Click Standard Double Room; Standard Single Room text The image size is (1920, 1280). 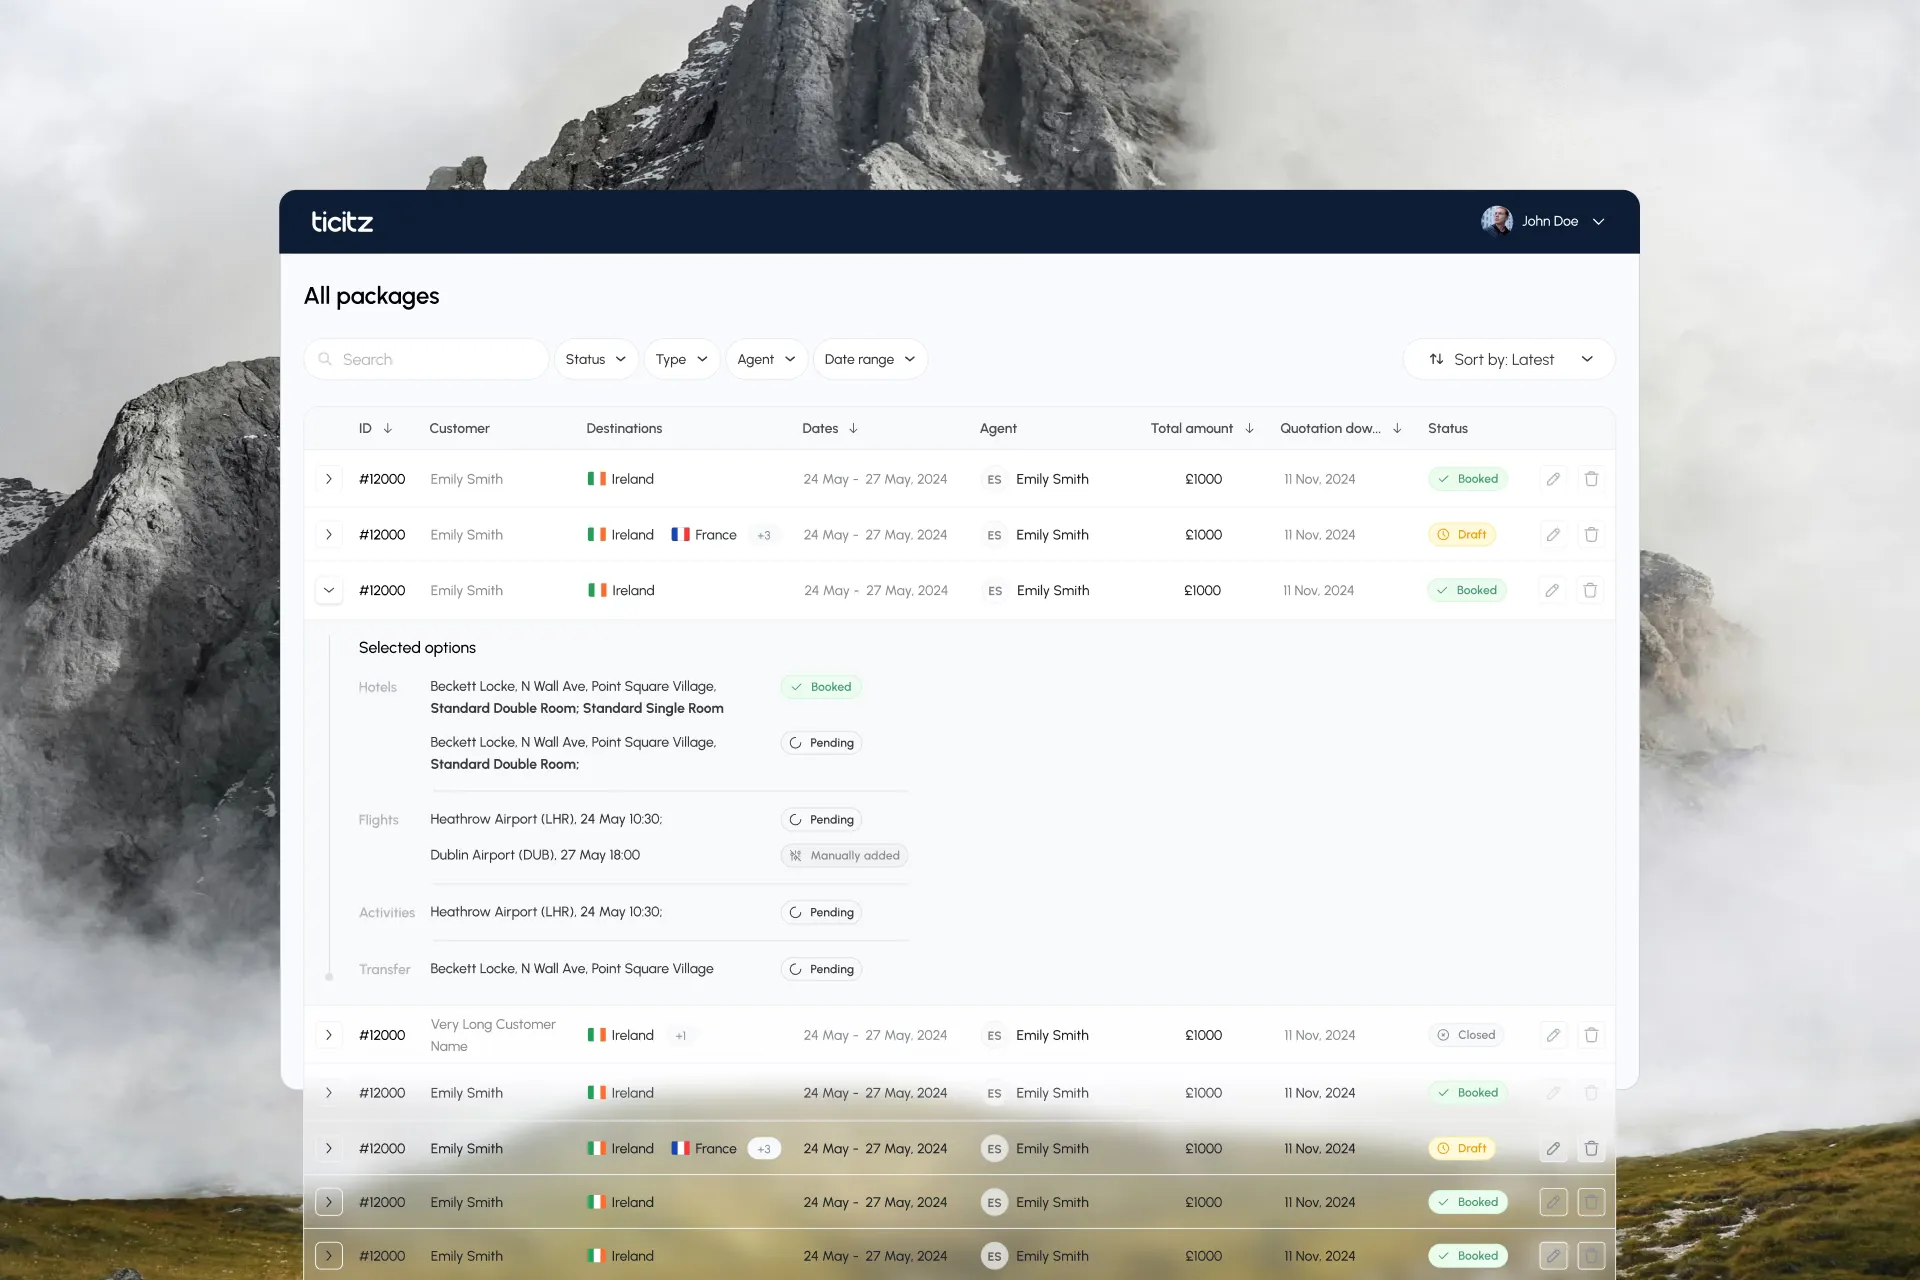[x=577, y=708]
